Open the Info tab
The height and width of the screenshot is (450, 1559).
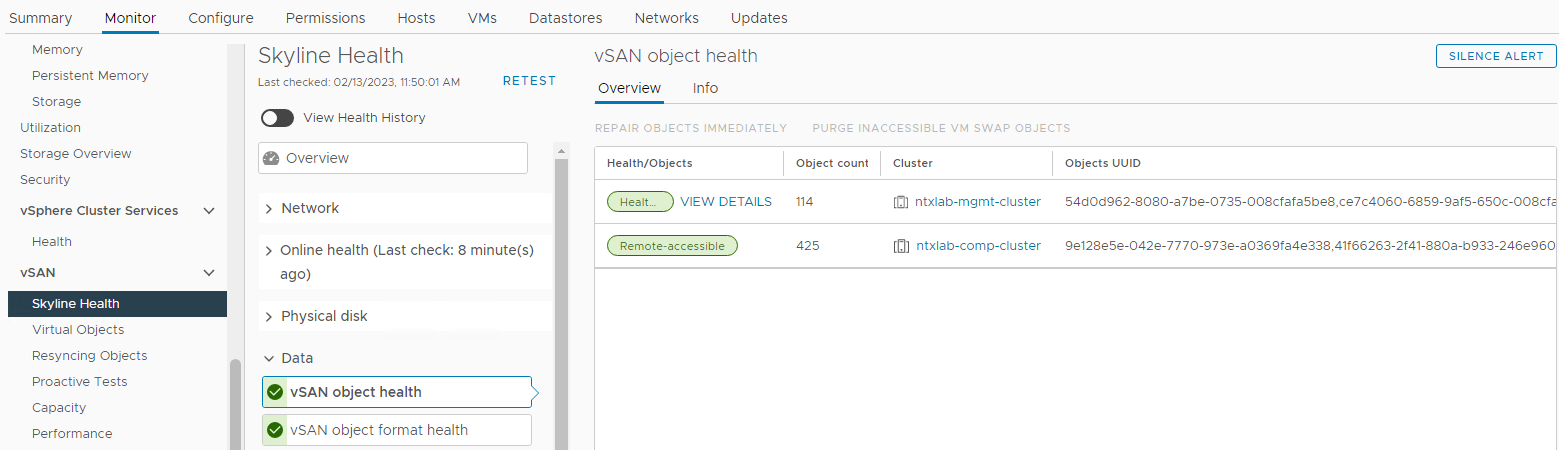click(705, 88)
